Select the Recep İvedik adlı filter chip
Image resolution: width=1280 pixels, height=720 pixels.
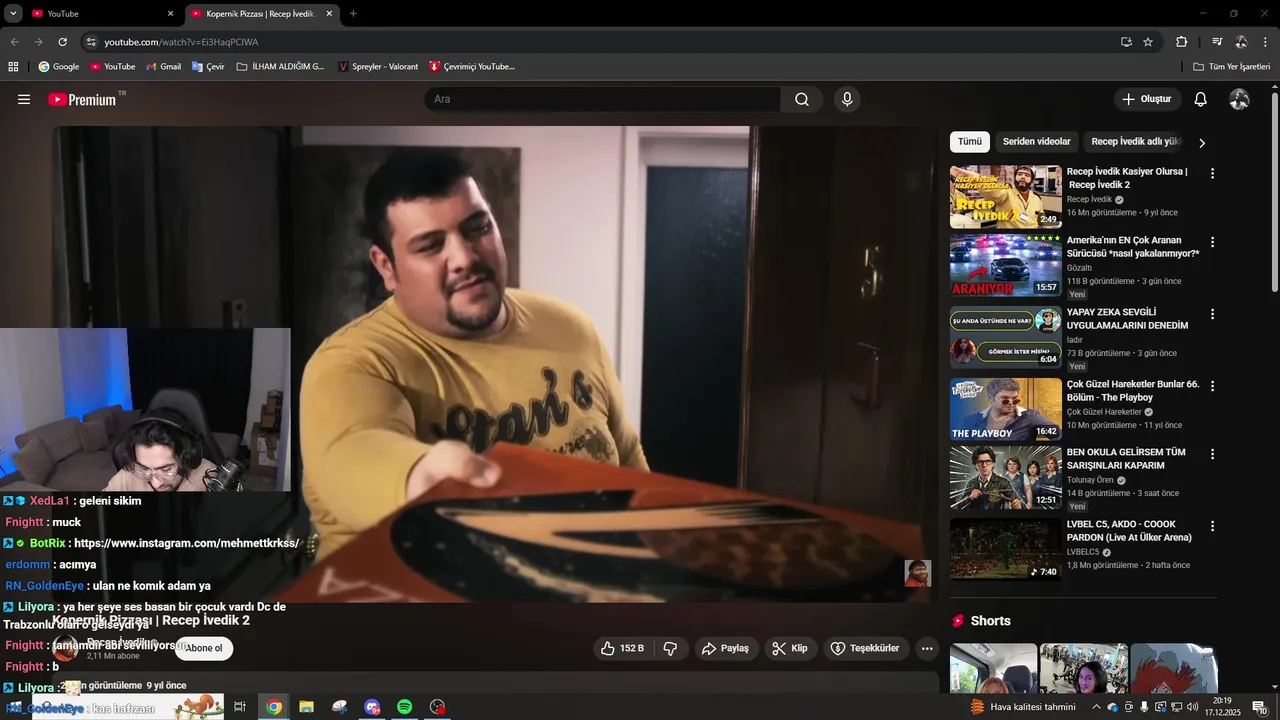point(1136,142)
